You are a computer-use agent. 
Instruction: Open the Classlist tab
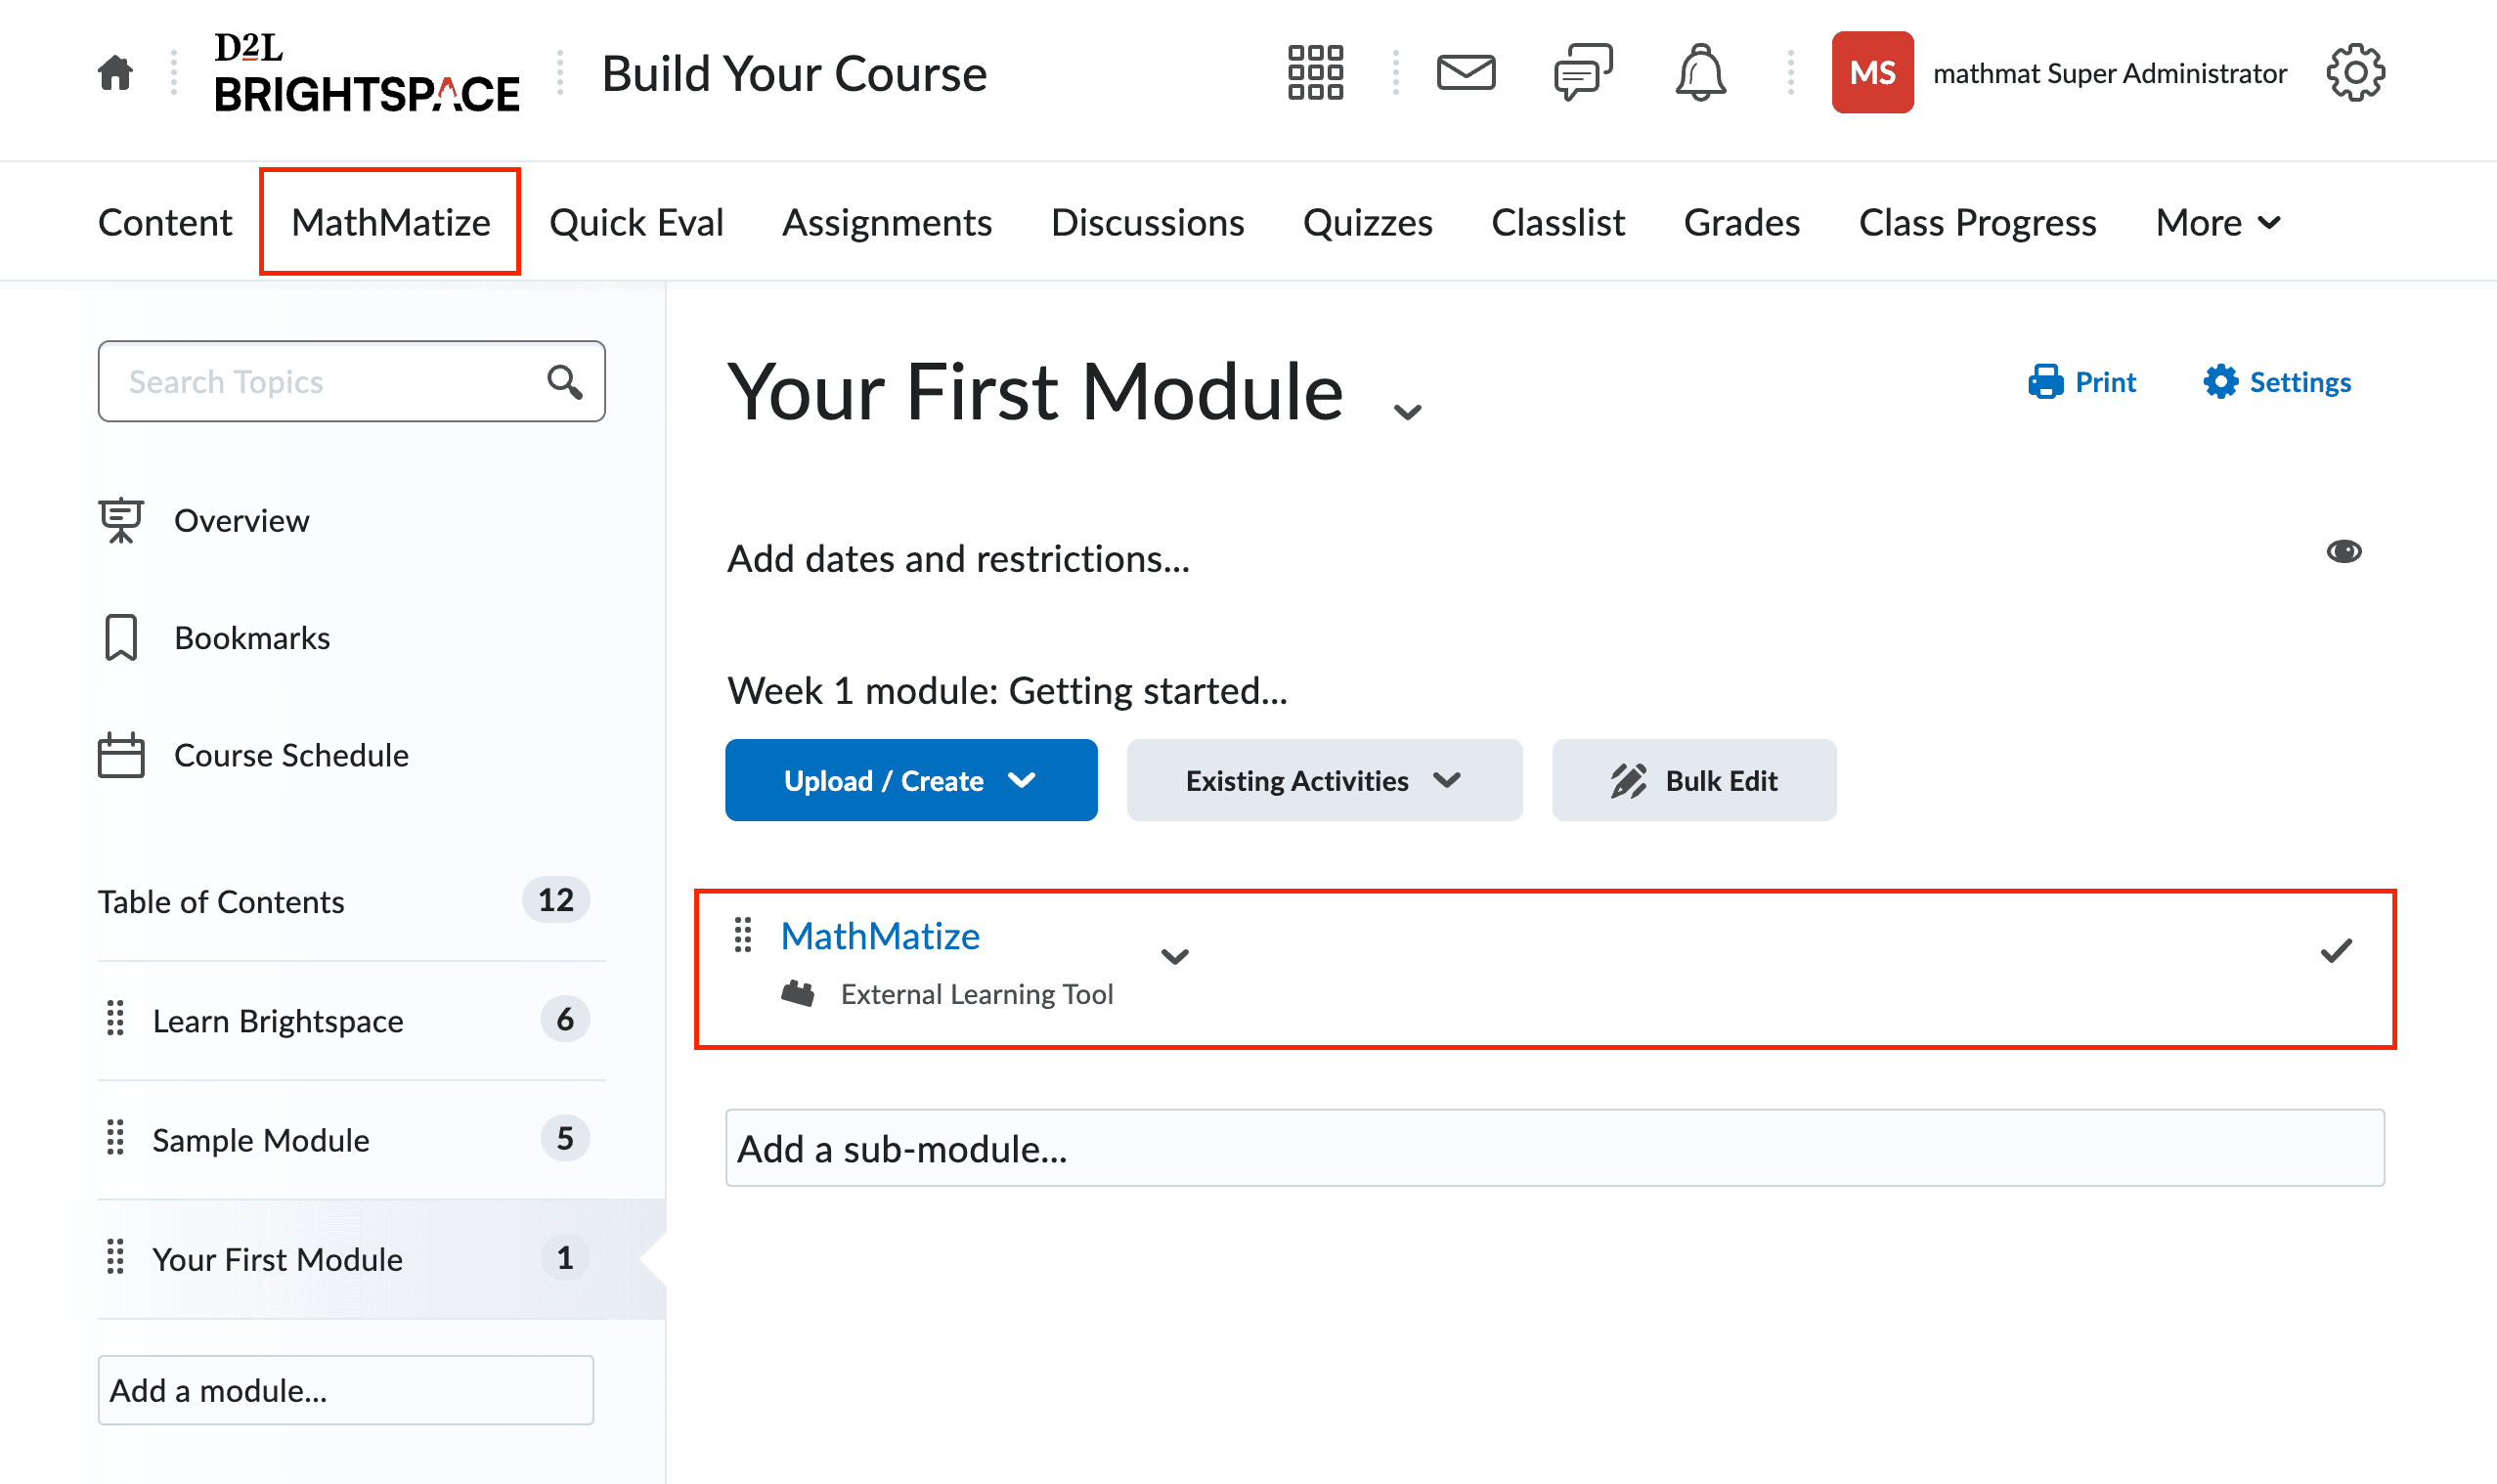click(1558, 222)
